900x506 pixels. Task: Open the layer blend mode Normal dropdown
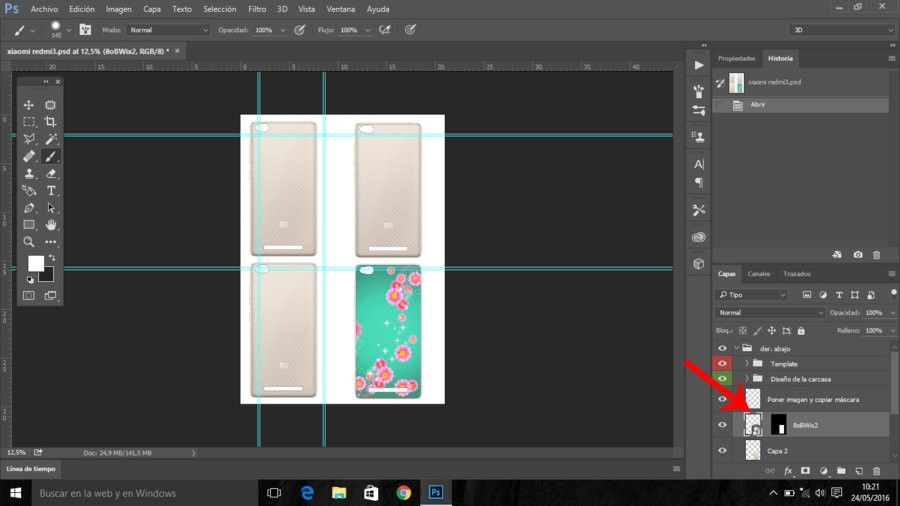(x=770, y=313)
